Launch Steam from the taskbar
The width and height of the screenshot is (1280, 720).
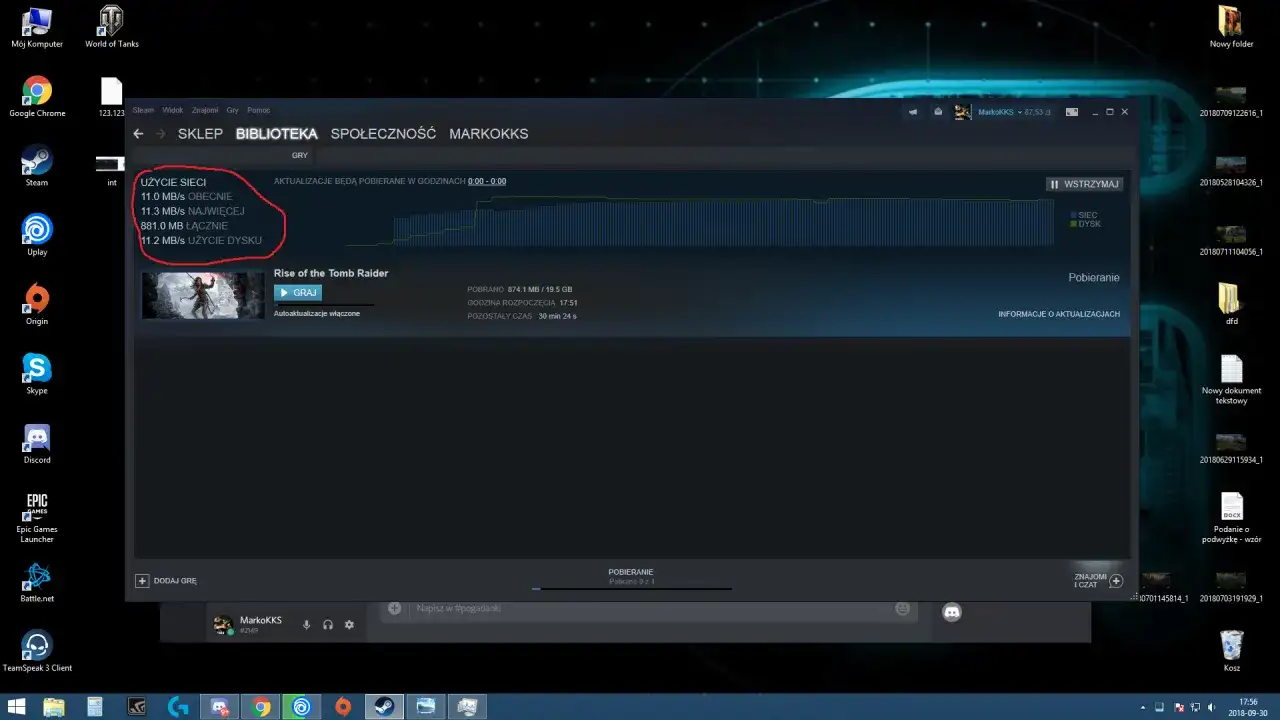[x=384, y=706]
